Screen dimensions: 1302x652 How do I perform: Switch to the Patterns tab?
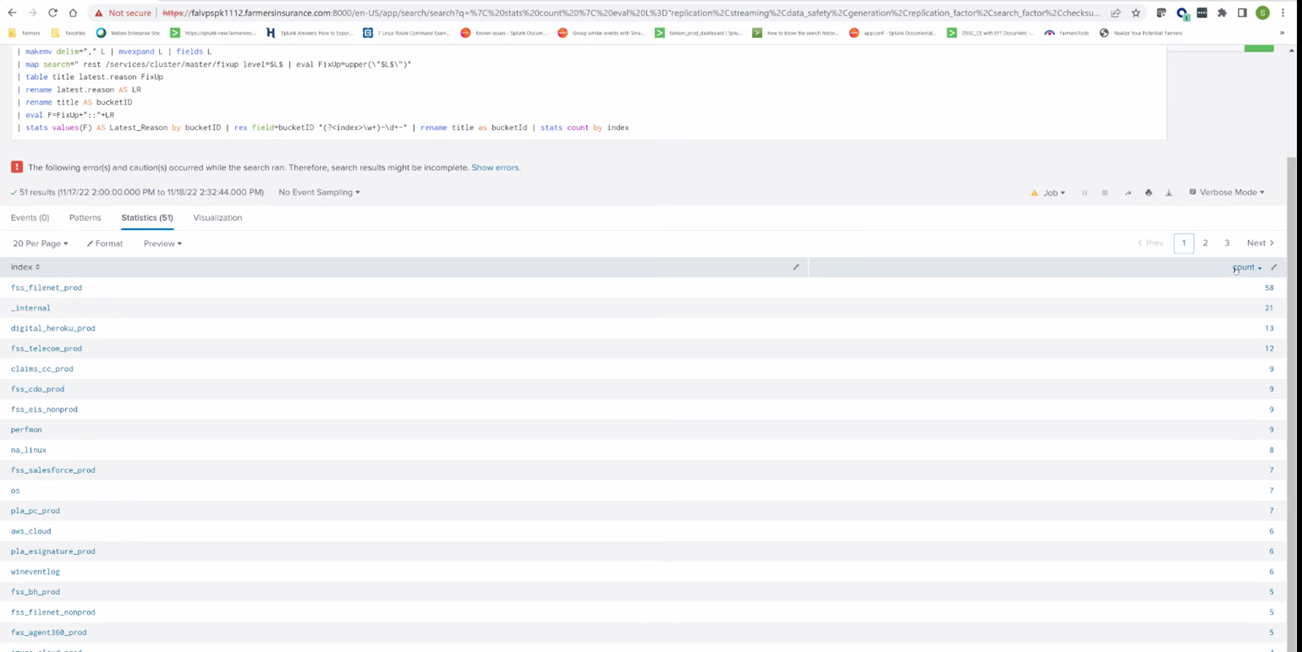click(85, 217)
